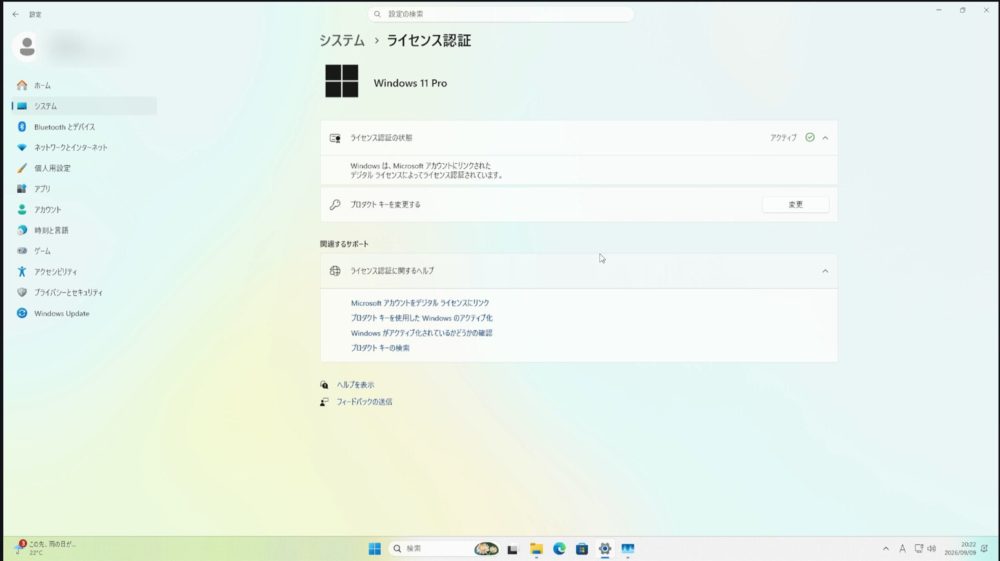1000x561 pixels.
Task: Open プロダクト キーを使用した Windows のアクティブ化 link
Action: [x=422, y=318]
